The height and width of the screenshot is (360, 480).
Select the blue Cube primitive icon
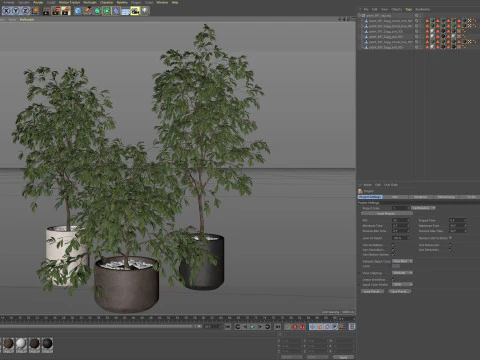[78, 11]
